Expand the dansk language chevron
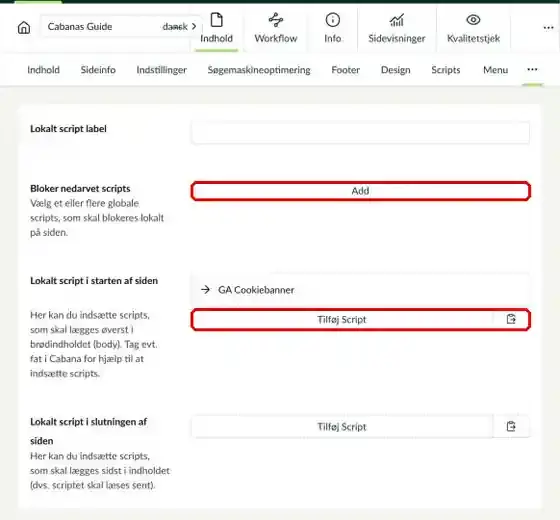The image size is (560, 520). 194,26
